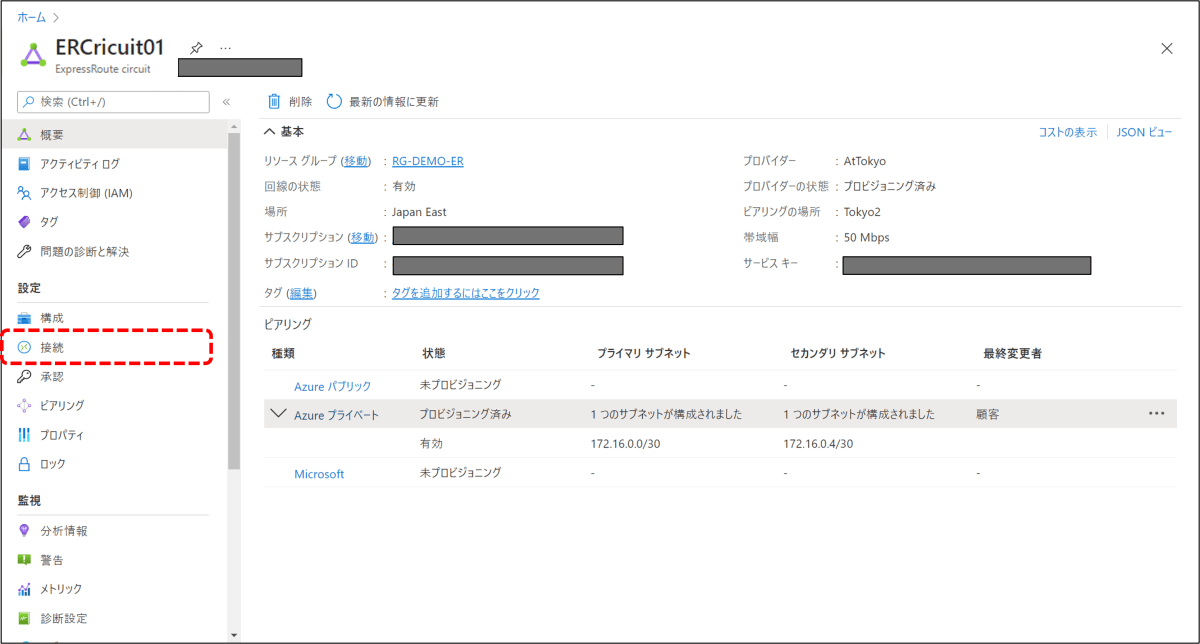Open the Microsoft peering link
The image size is (1200, 644).
tap(319, 474)
